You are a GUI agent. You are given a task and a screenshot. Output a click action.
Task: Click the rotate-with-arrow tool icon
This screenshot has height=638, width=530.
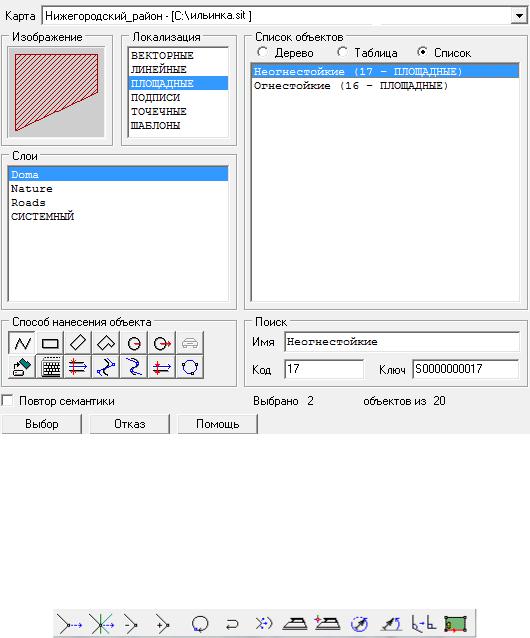coord(391,624)
